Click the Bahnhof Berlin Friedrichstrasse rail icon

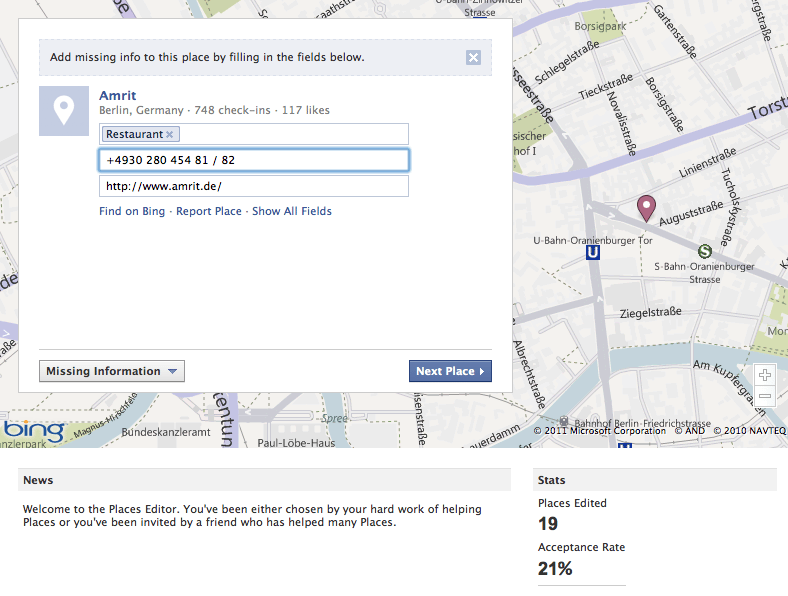[x=564, y=421]
